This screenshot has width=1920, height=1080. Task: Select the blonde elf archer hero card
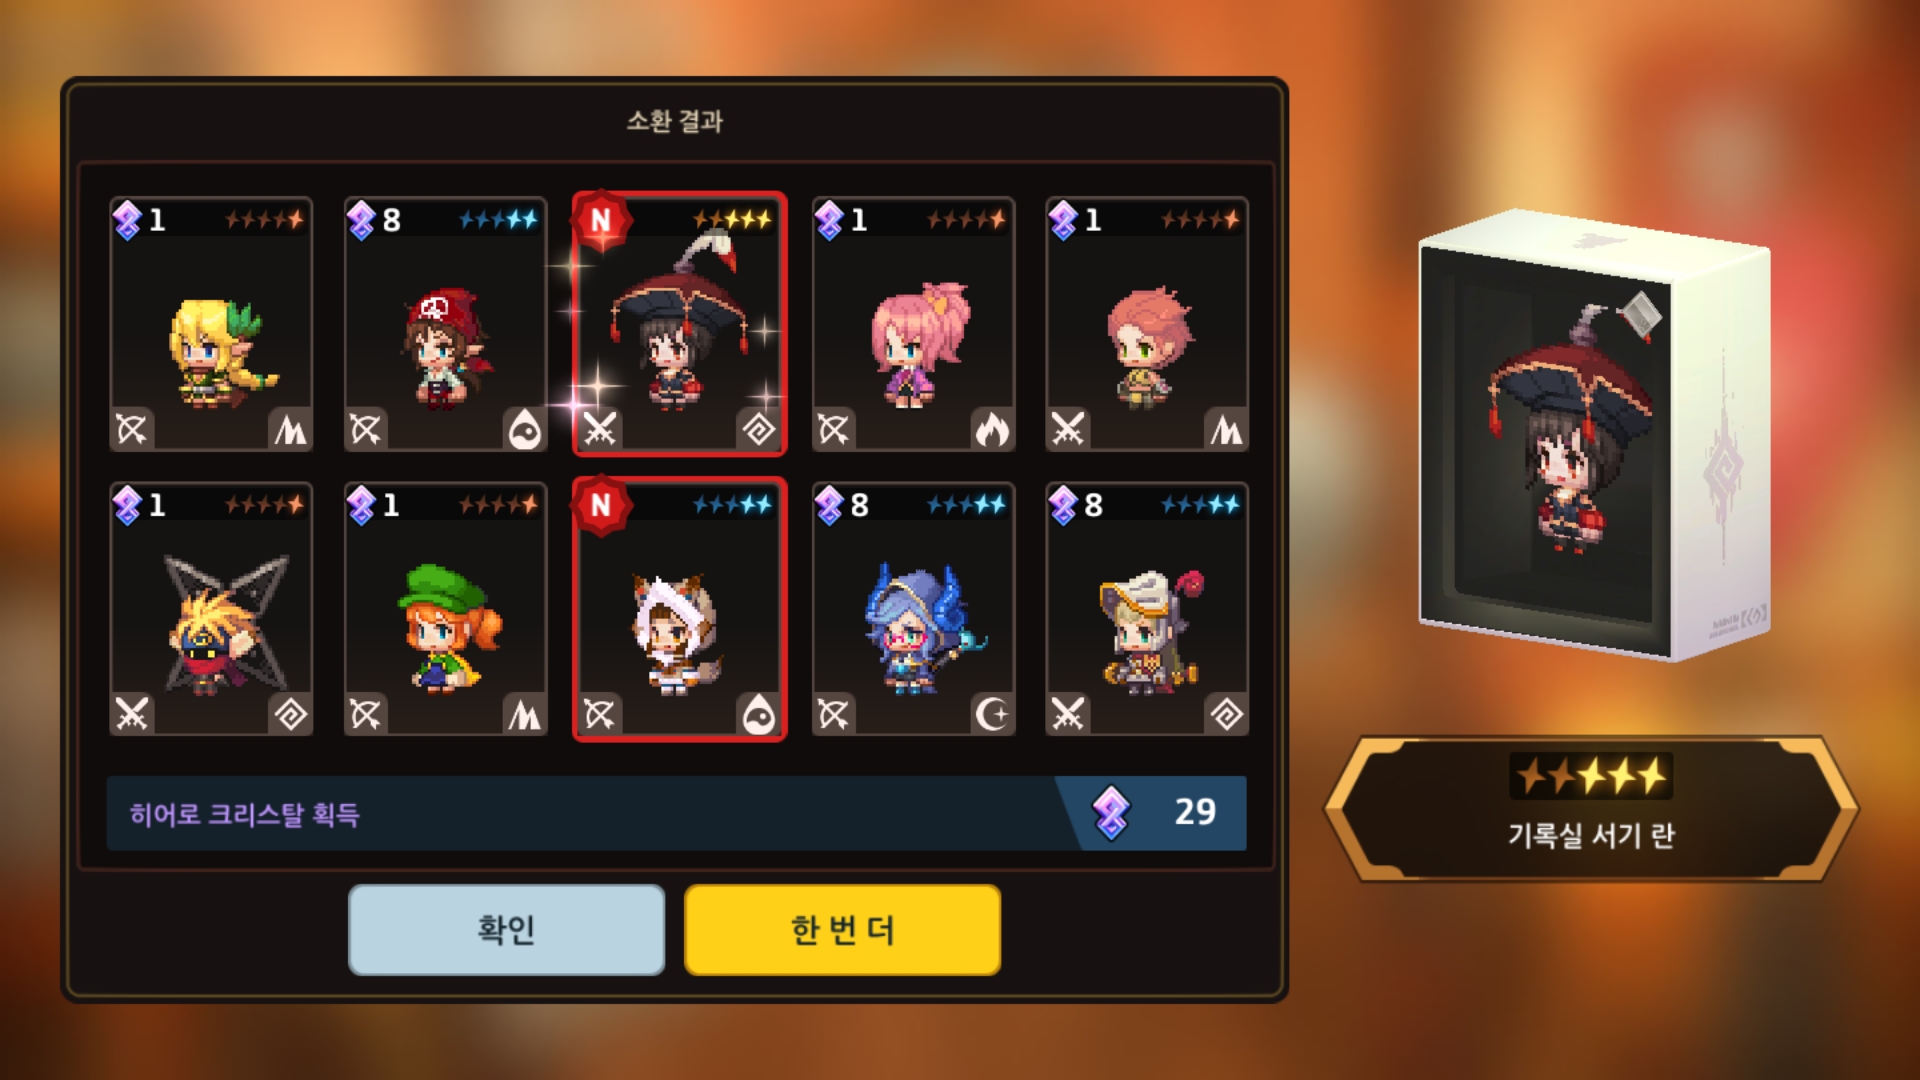click(211, 324)
